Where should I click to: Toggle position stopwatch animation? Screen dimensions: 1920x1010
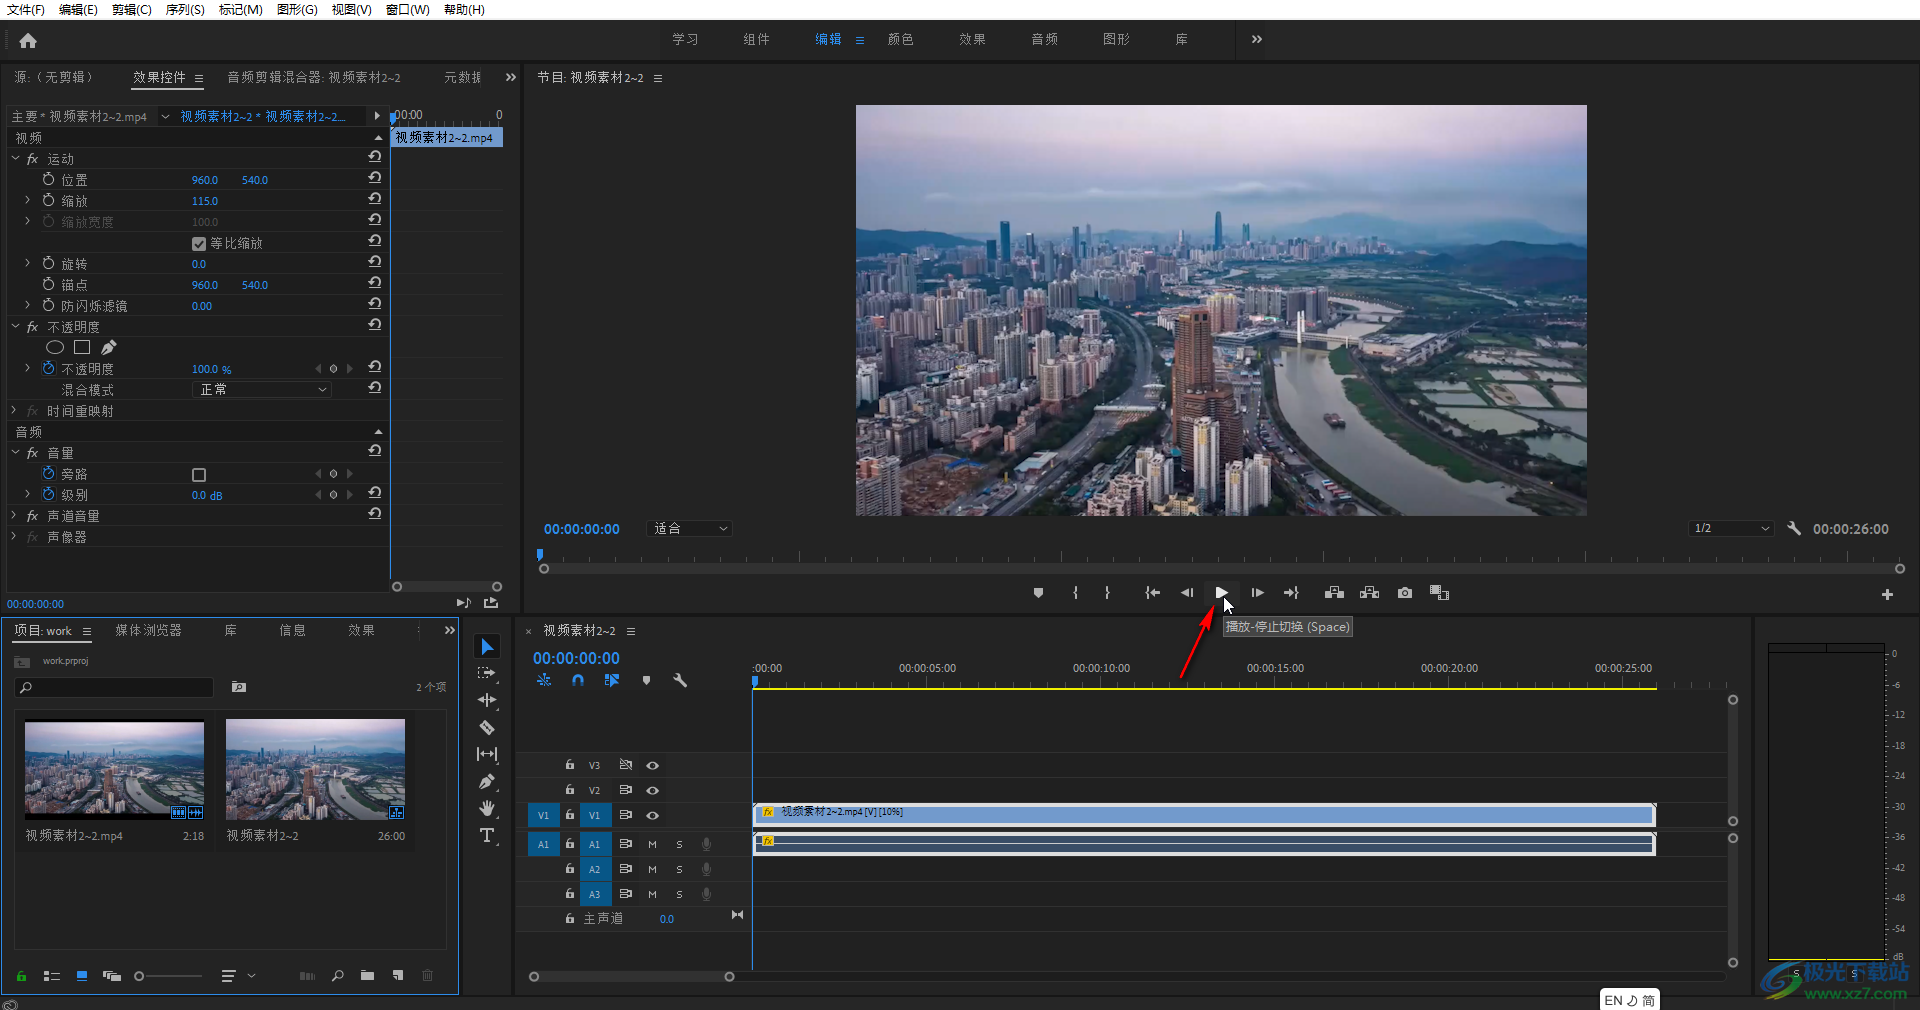(48, 179)
